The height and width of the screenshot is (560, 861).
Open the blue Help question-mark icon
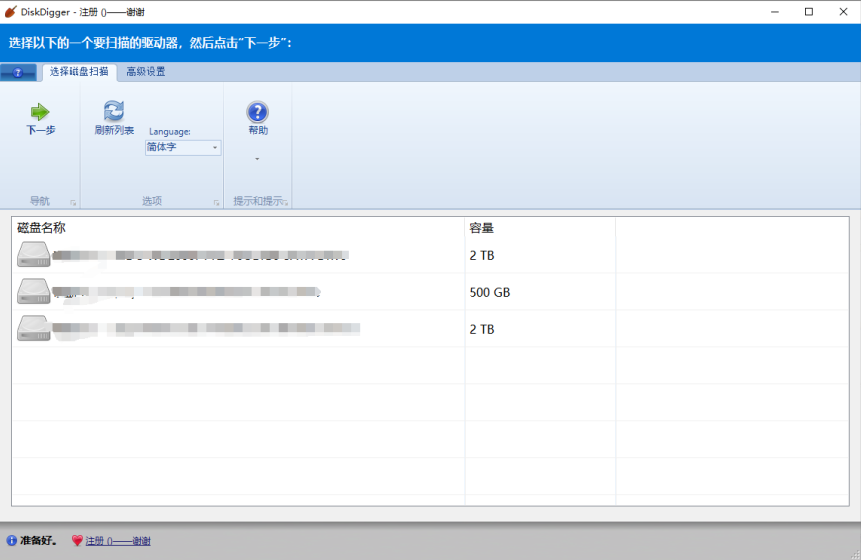coord(257,112)
